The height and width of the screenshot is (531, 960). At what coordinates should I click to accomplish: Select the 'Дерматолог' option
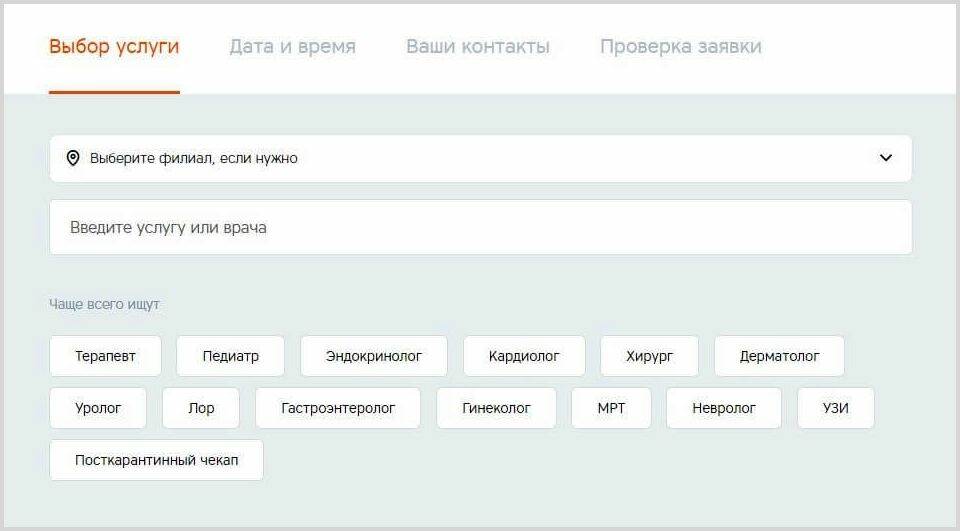[779, 356]
